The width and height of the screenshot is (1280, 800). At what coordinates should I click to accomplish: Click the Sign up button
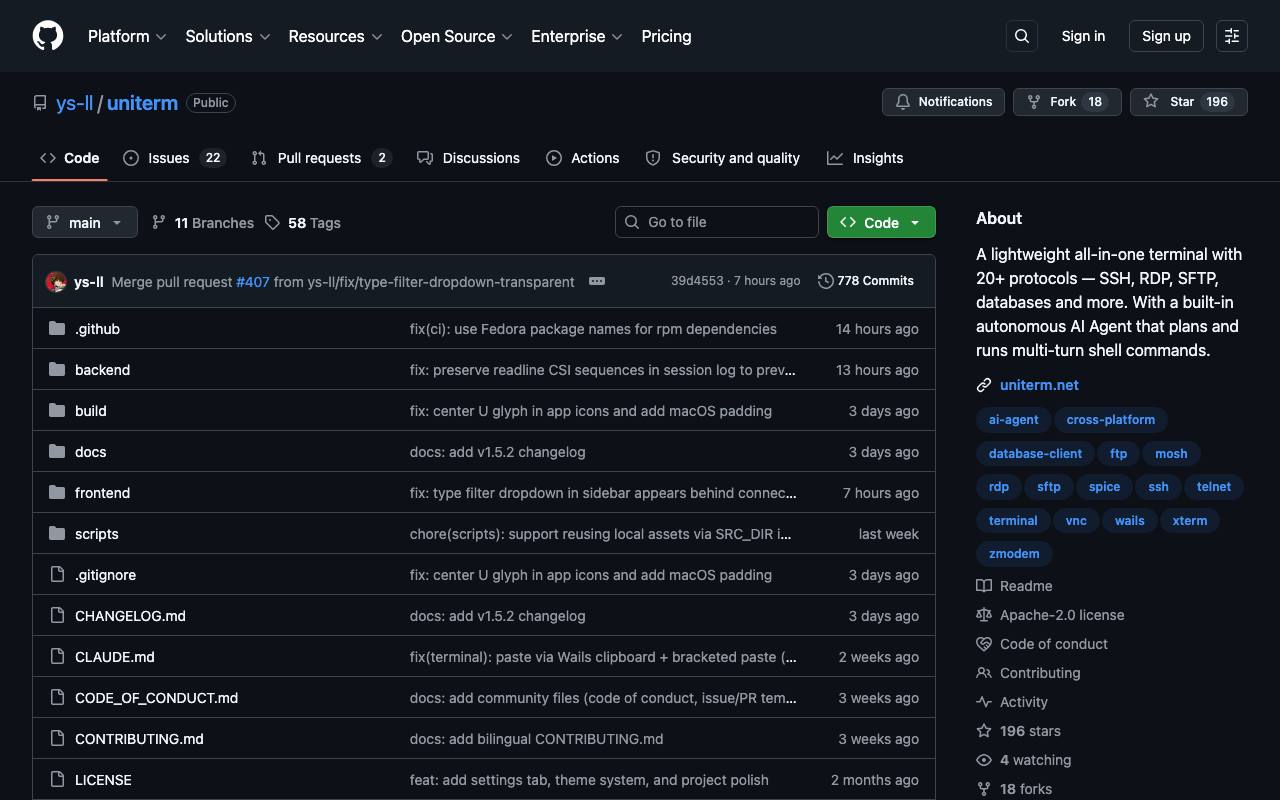[1166, 36]
